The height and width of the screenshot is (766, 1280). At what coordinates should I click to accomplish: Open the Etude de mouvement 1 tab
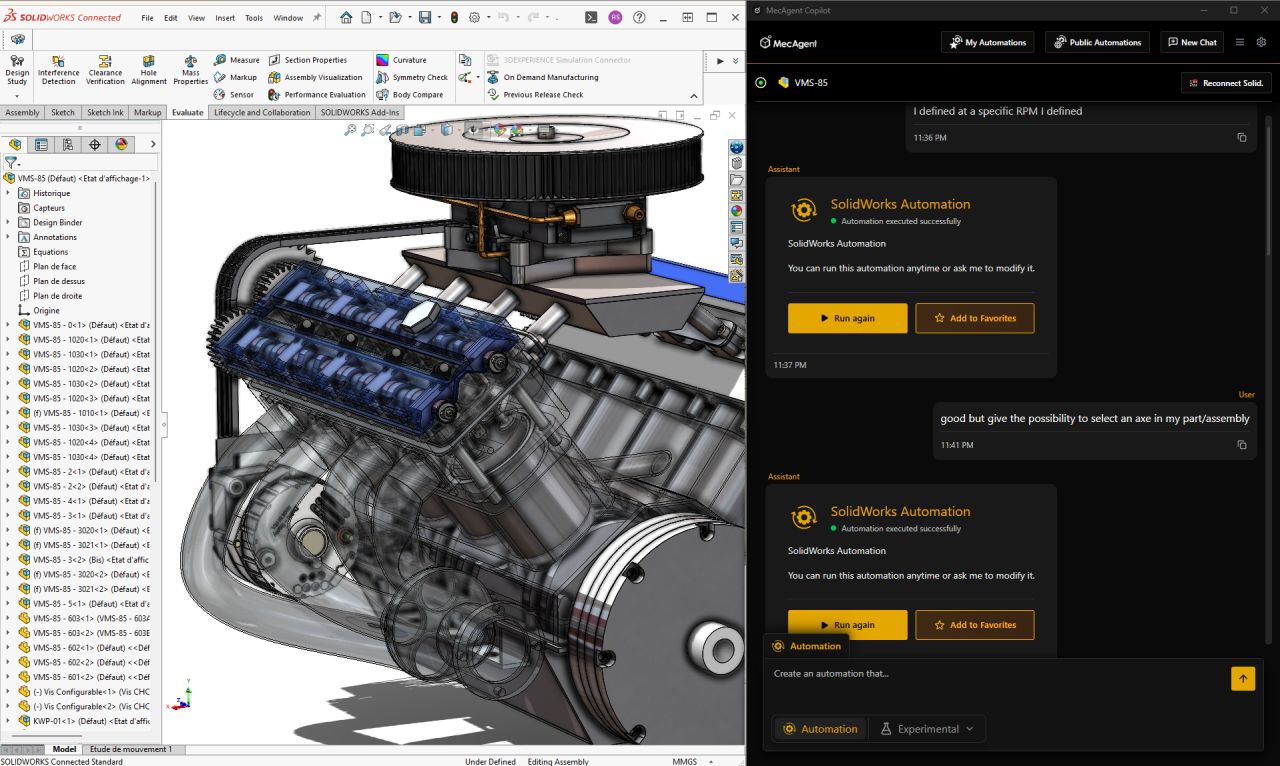pyautogui.click(x=131, y=749)
